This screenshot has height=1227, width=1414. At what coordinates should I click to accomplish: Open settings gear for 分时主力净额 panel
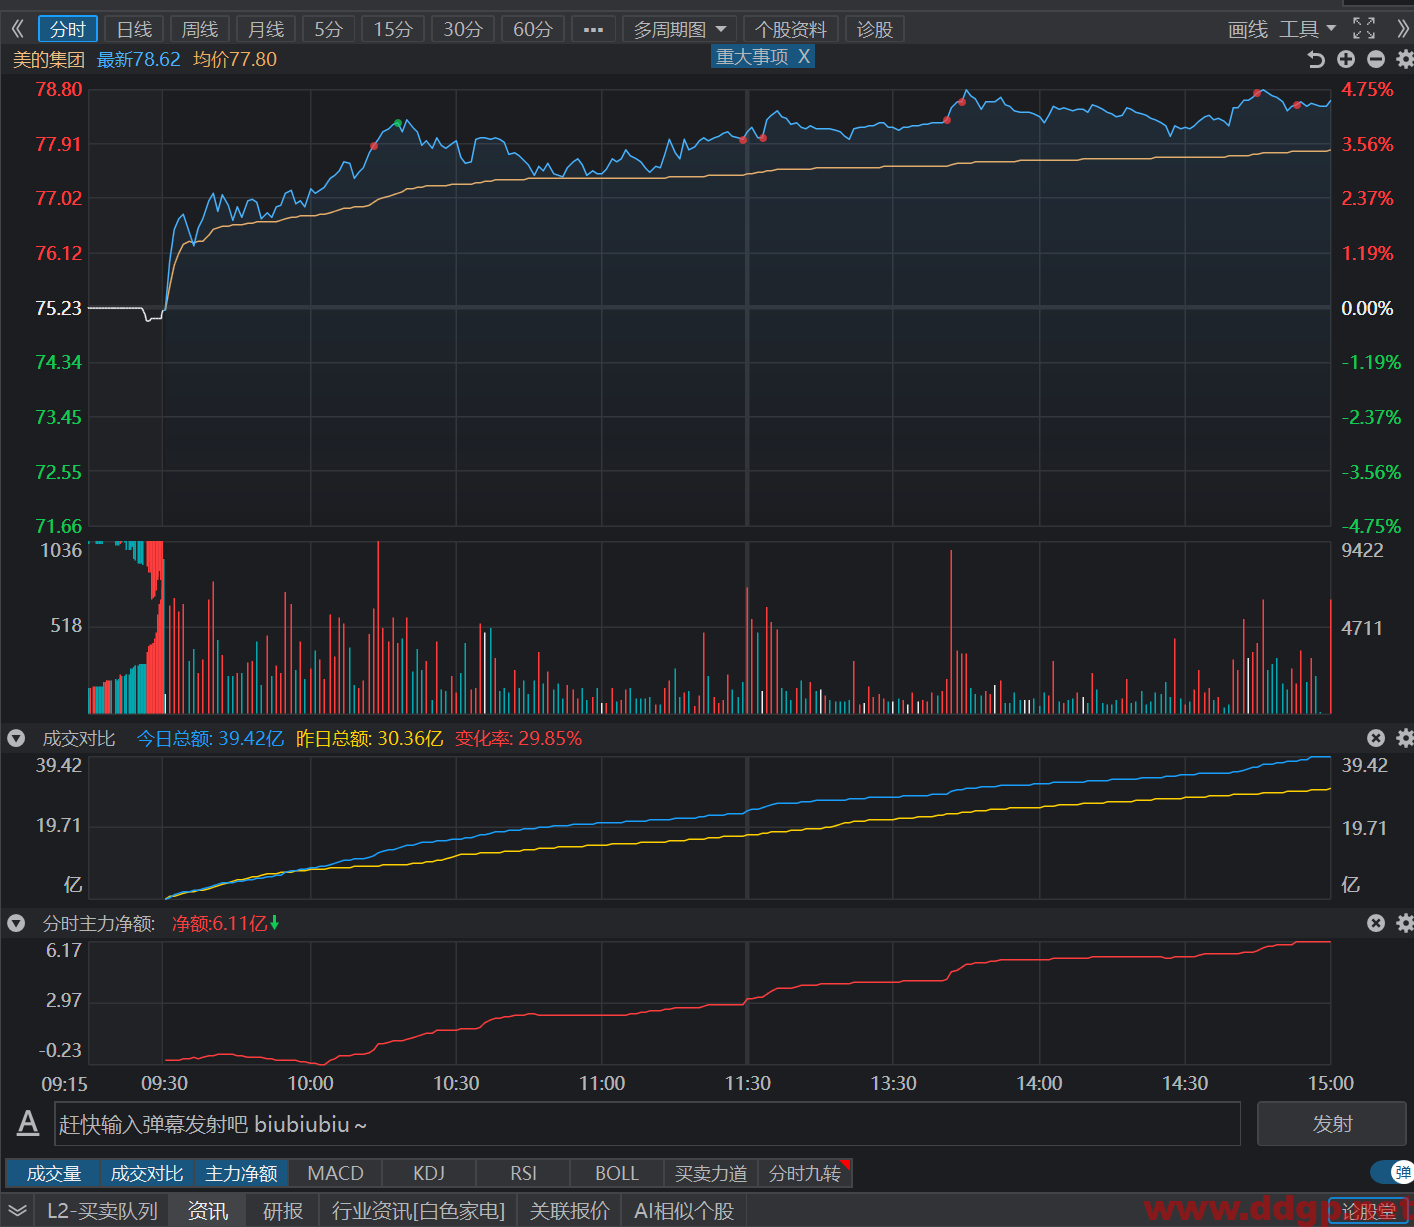[1405, 923]
